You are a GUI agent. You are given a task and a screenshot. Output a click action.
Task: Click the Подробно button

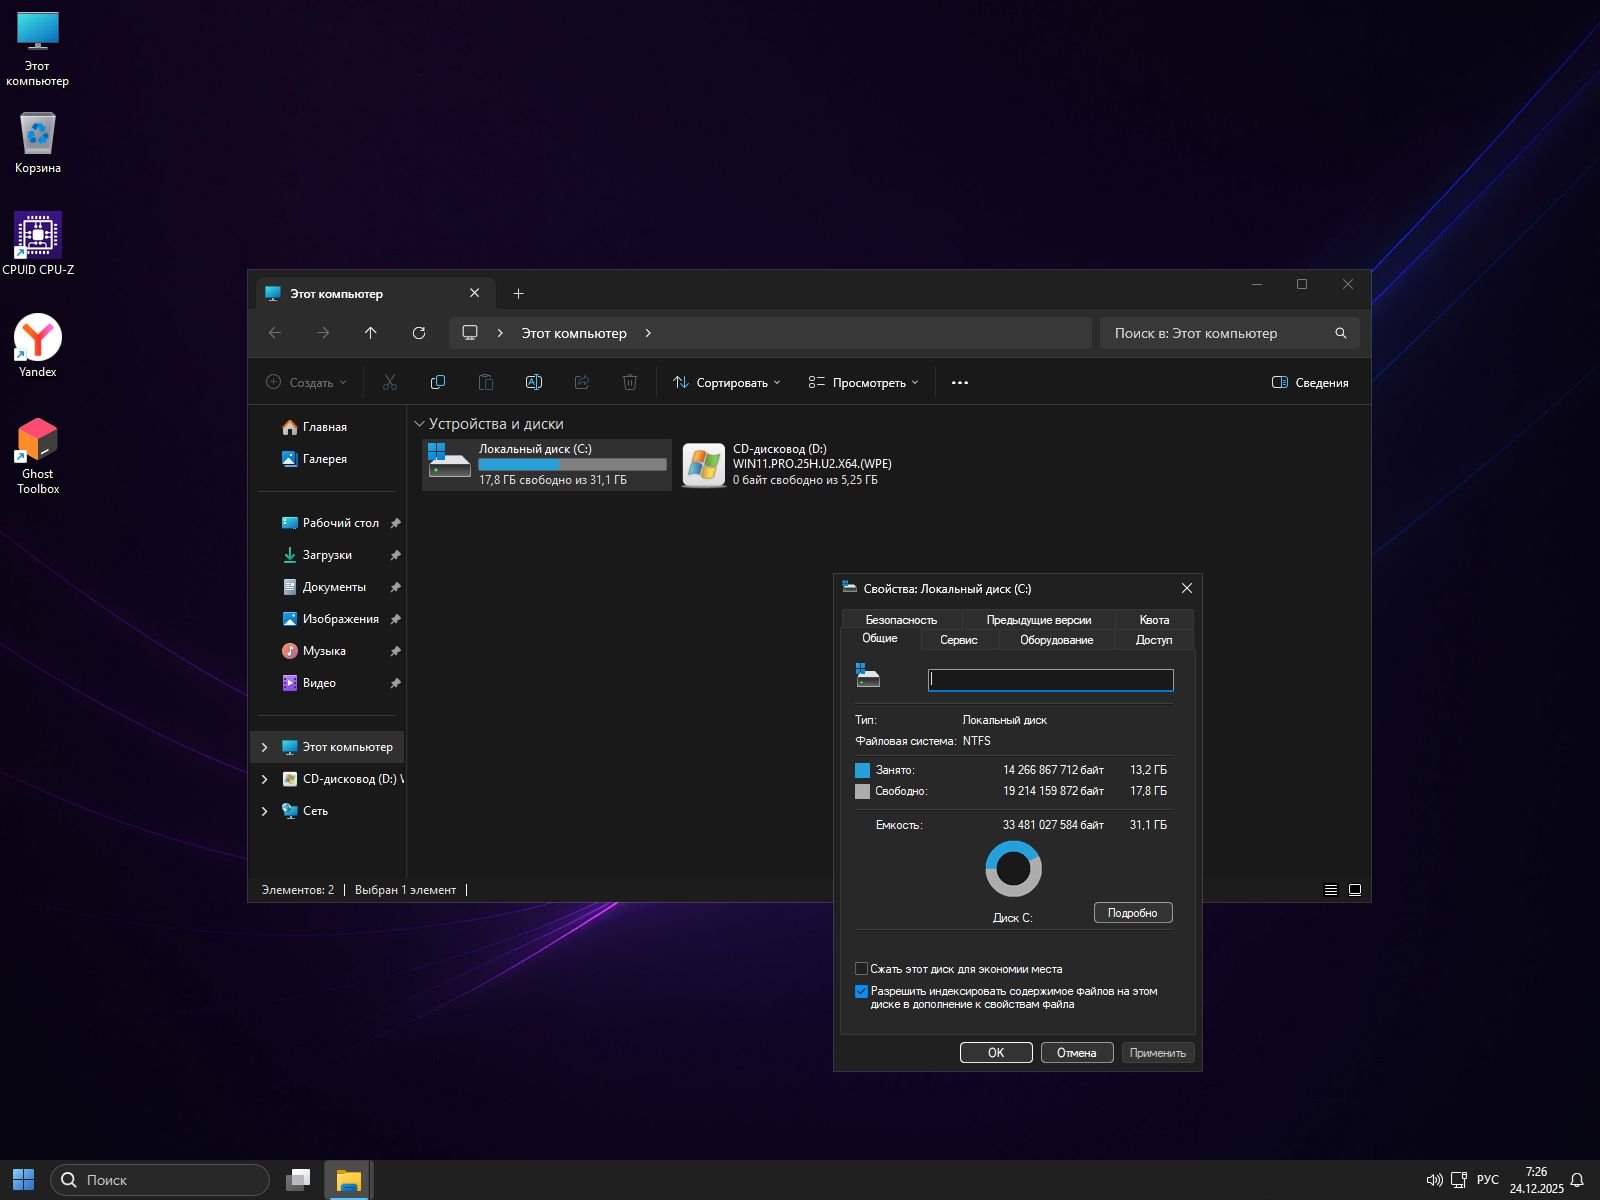point(1132,913)
